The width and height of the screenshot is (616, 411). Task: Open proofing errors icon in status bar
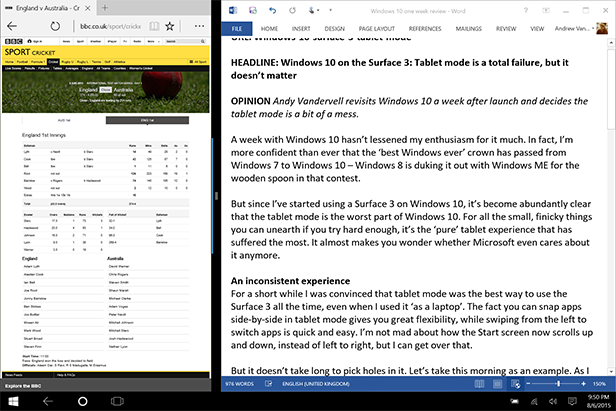[x=268, y=383]
